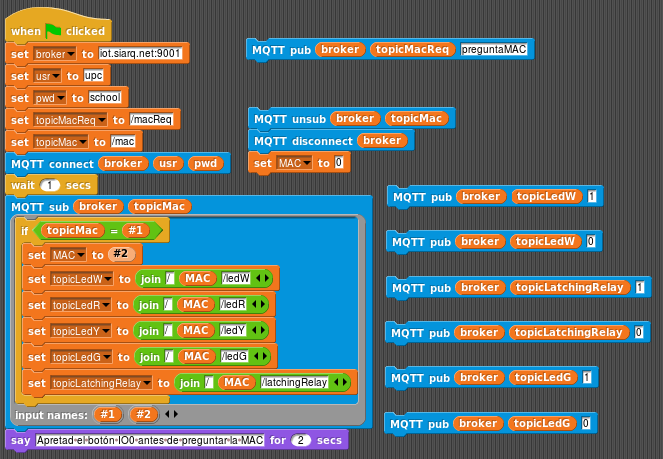
Task: Click the input names arrows control
Action: (x=171, y=414)
